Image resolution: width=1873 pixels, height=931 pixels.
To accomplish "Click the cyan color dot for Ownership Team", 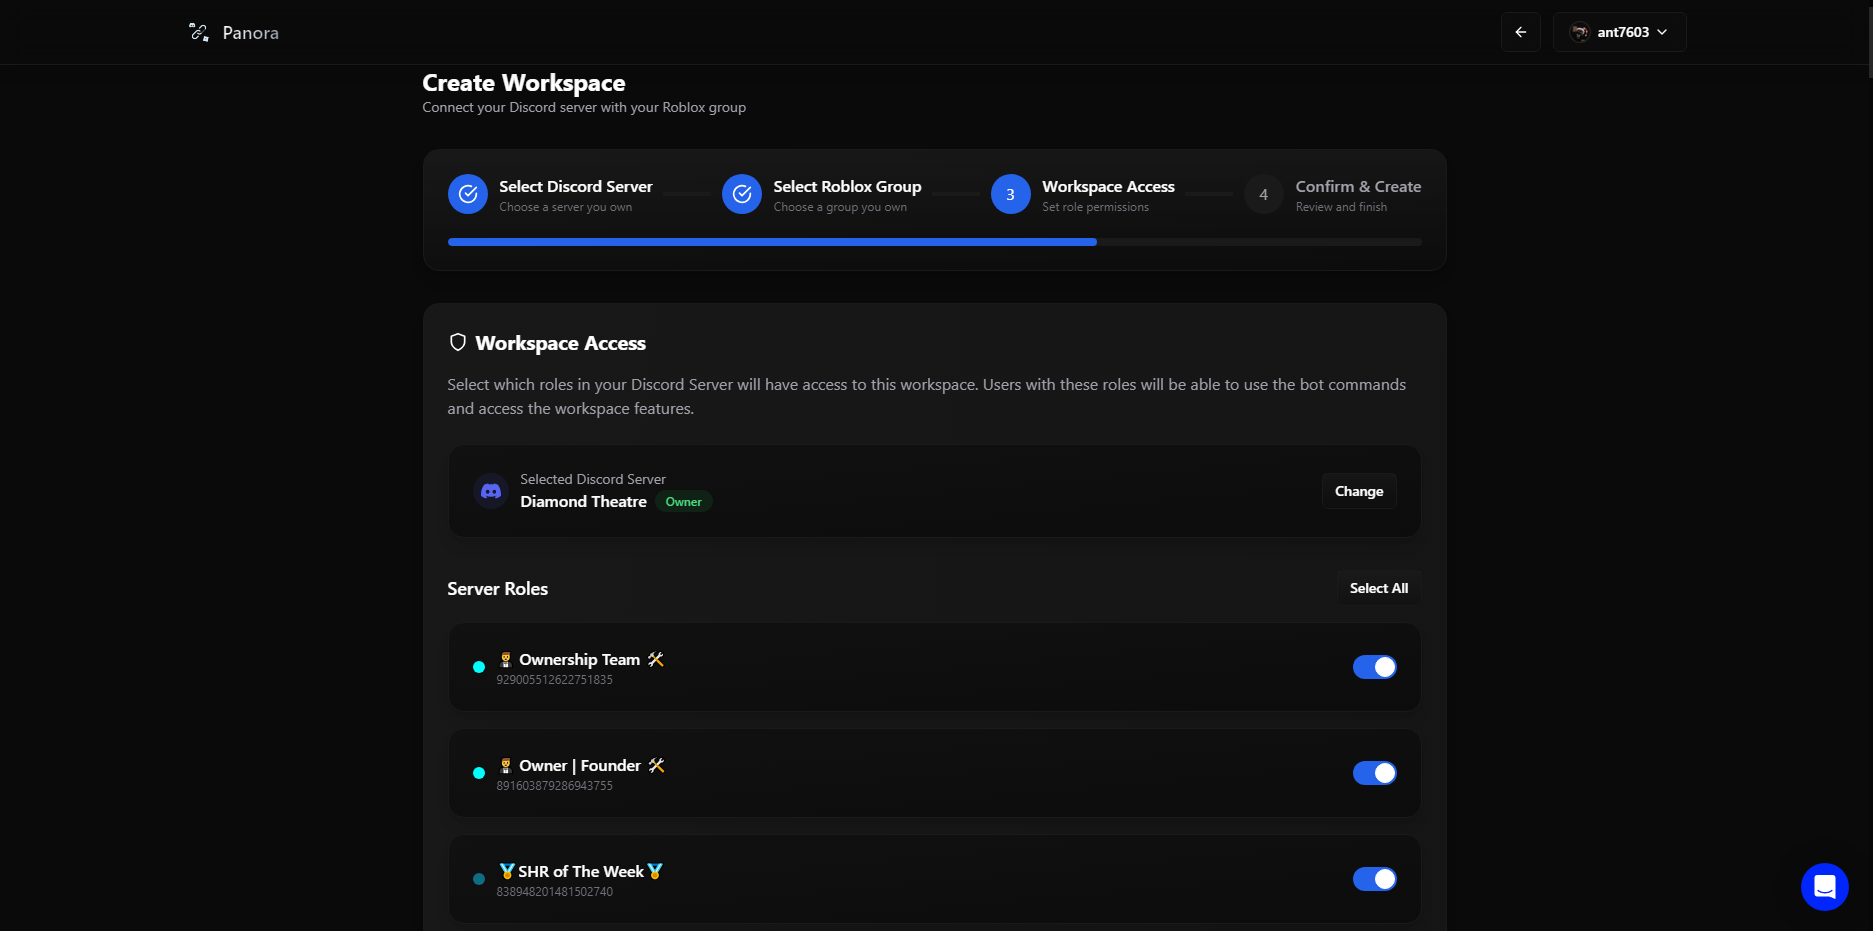I will coord(479,667).
